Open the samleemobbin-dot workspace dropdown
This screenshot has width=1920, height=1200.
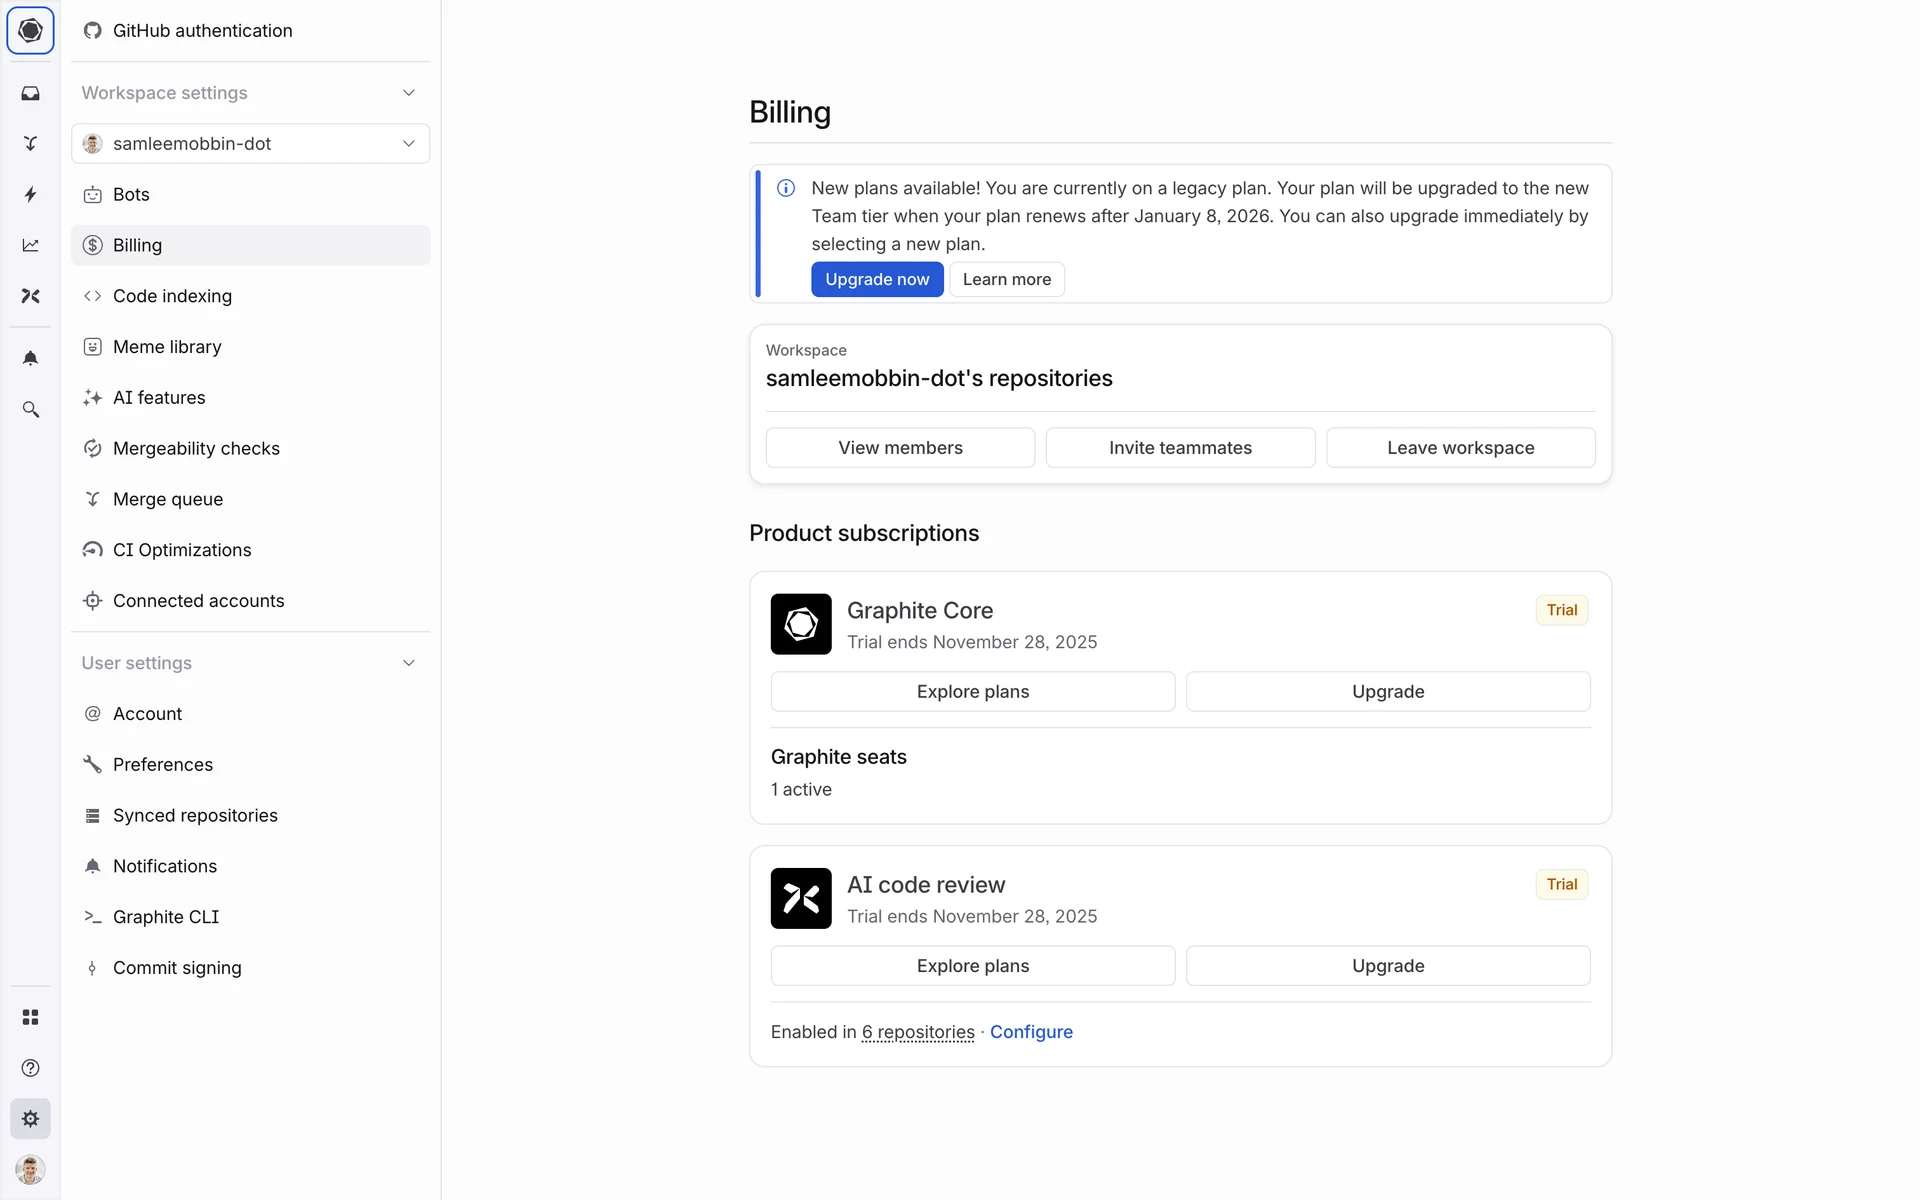point(250,144)
